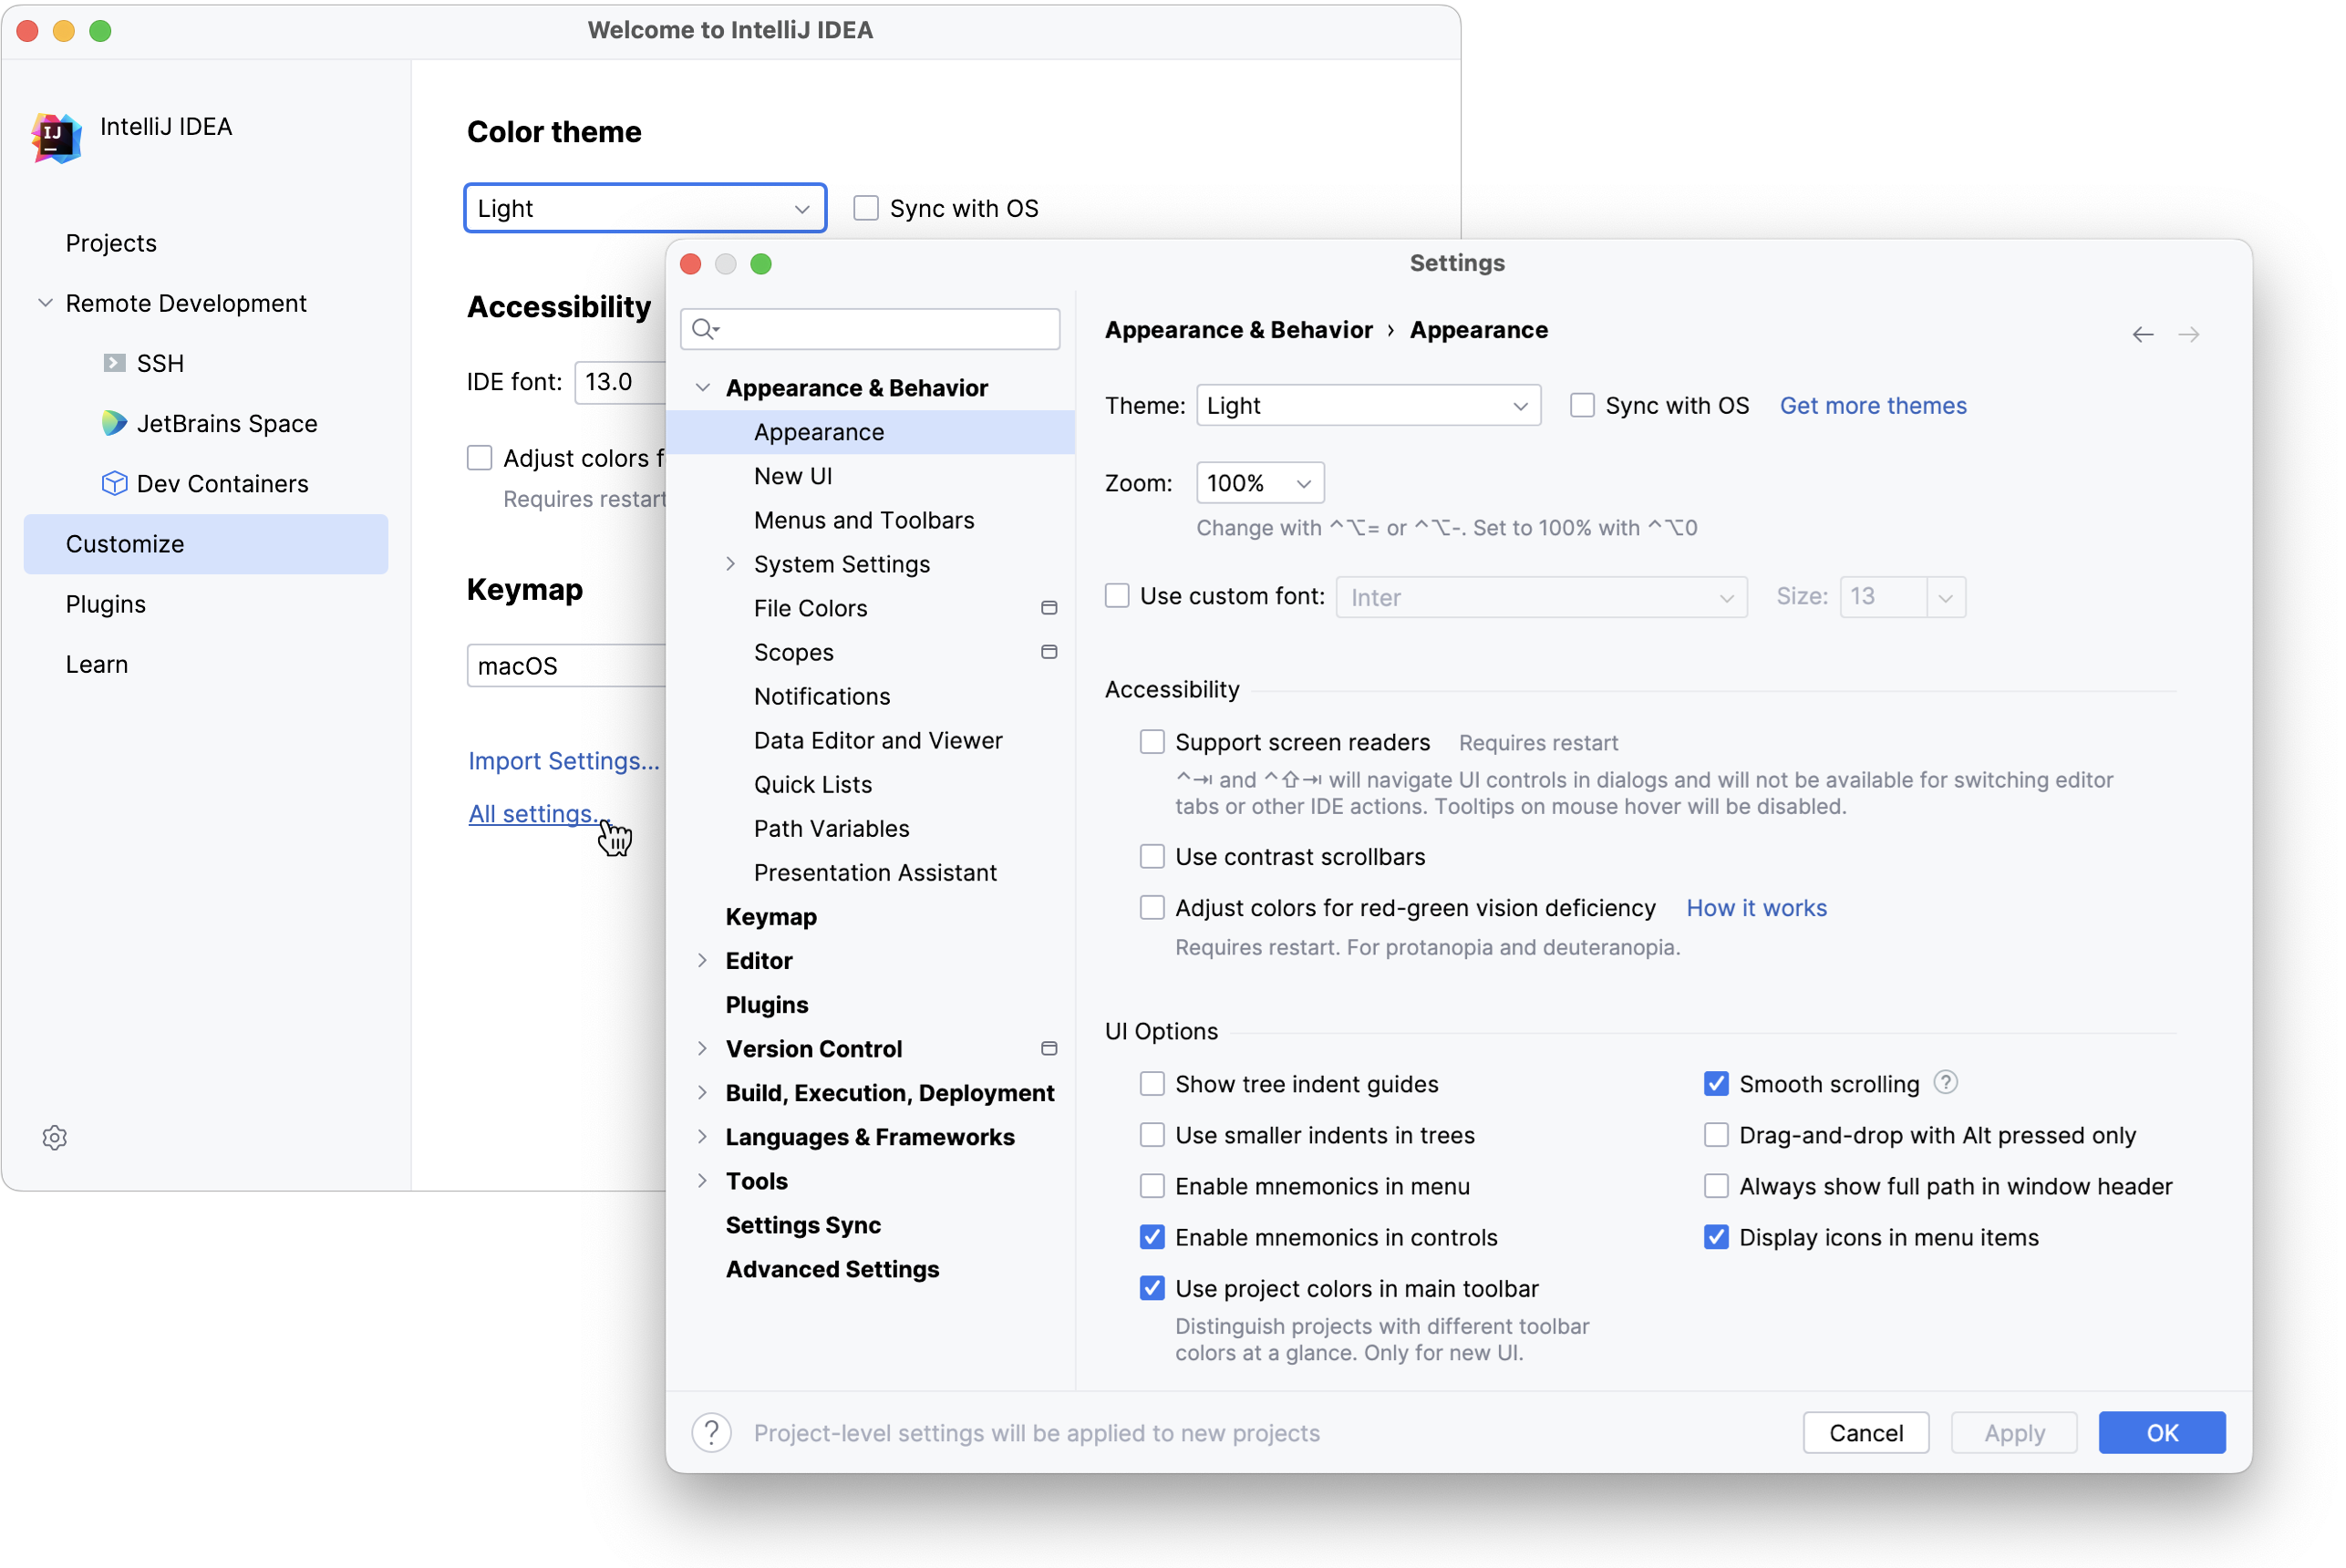Click the help question mark button in Settings
The height and width of the screenshot is (1568, 2346).
coord(711,1433)
